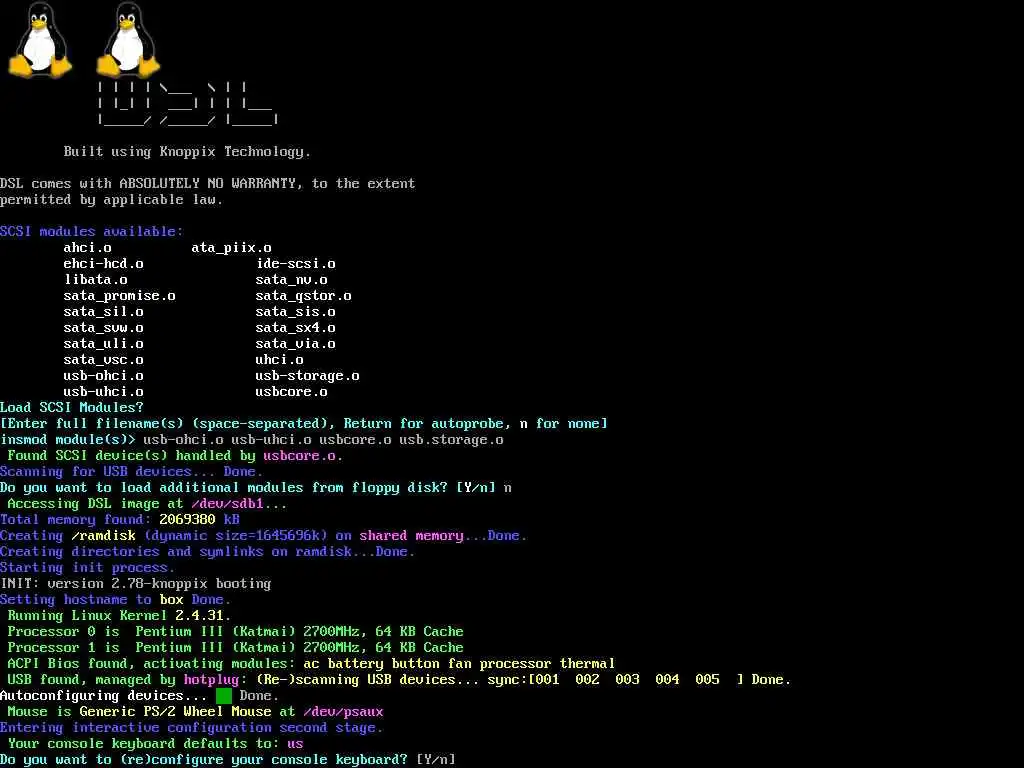Click the sata_nv.o module name
The width and height of the screenshot is (1024, 768).
click(291, 280)
